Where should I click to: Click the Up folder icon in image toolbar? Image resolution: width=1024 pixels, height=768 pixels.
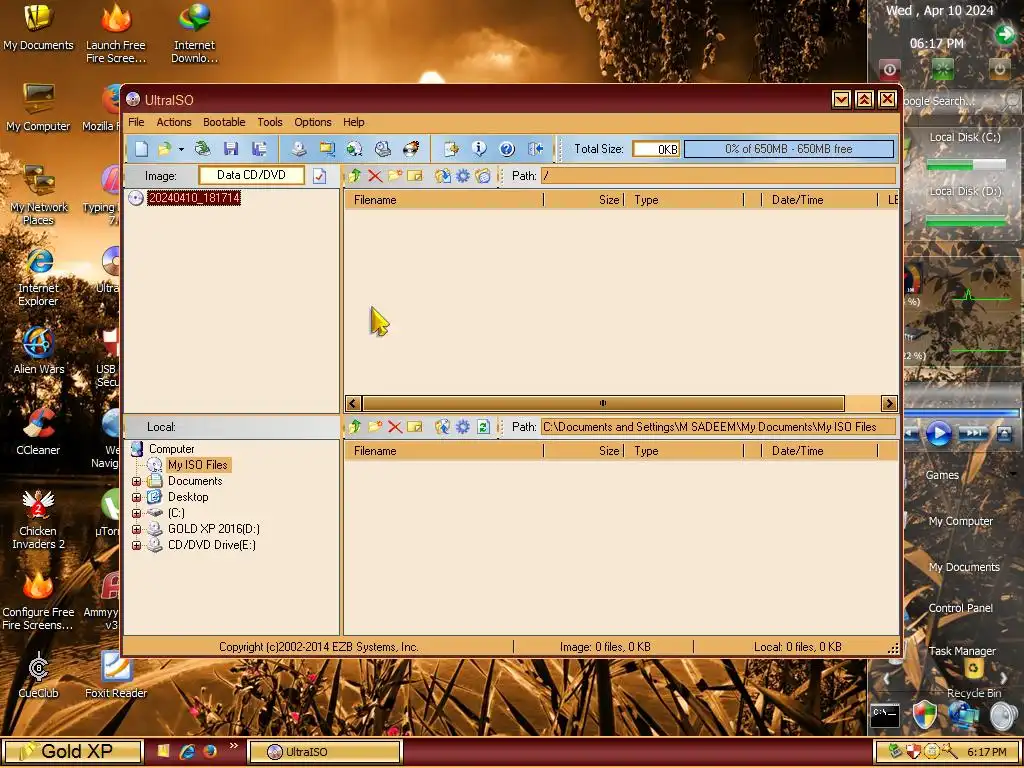[355, 176]
